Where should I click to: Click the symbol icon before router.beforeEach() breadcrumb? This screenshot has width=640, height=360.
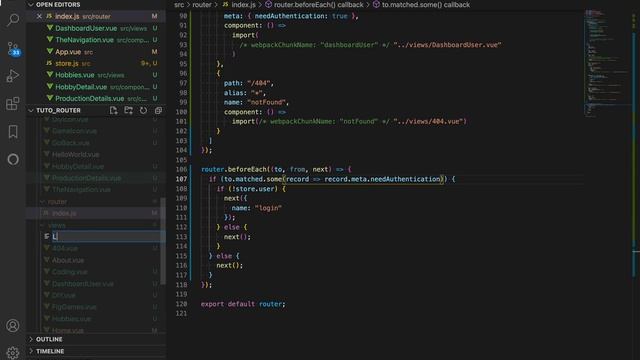[268, 4]
